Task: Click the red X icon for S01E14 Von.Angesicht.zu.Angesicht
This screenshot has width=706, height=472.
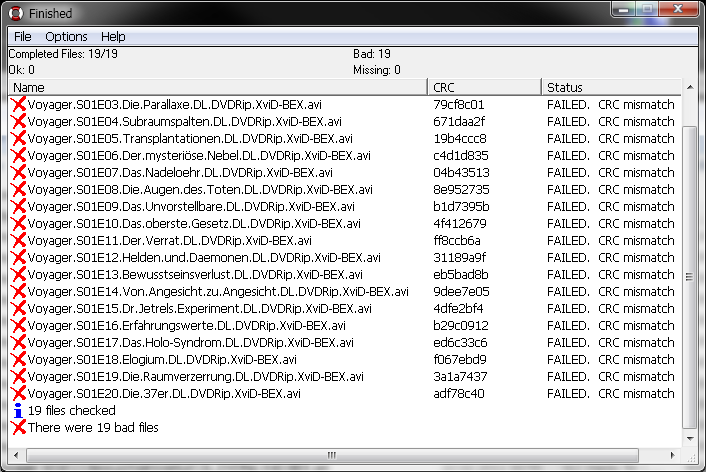Action: coord(18,292)
